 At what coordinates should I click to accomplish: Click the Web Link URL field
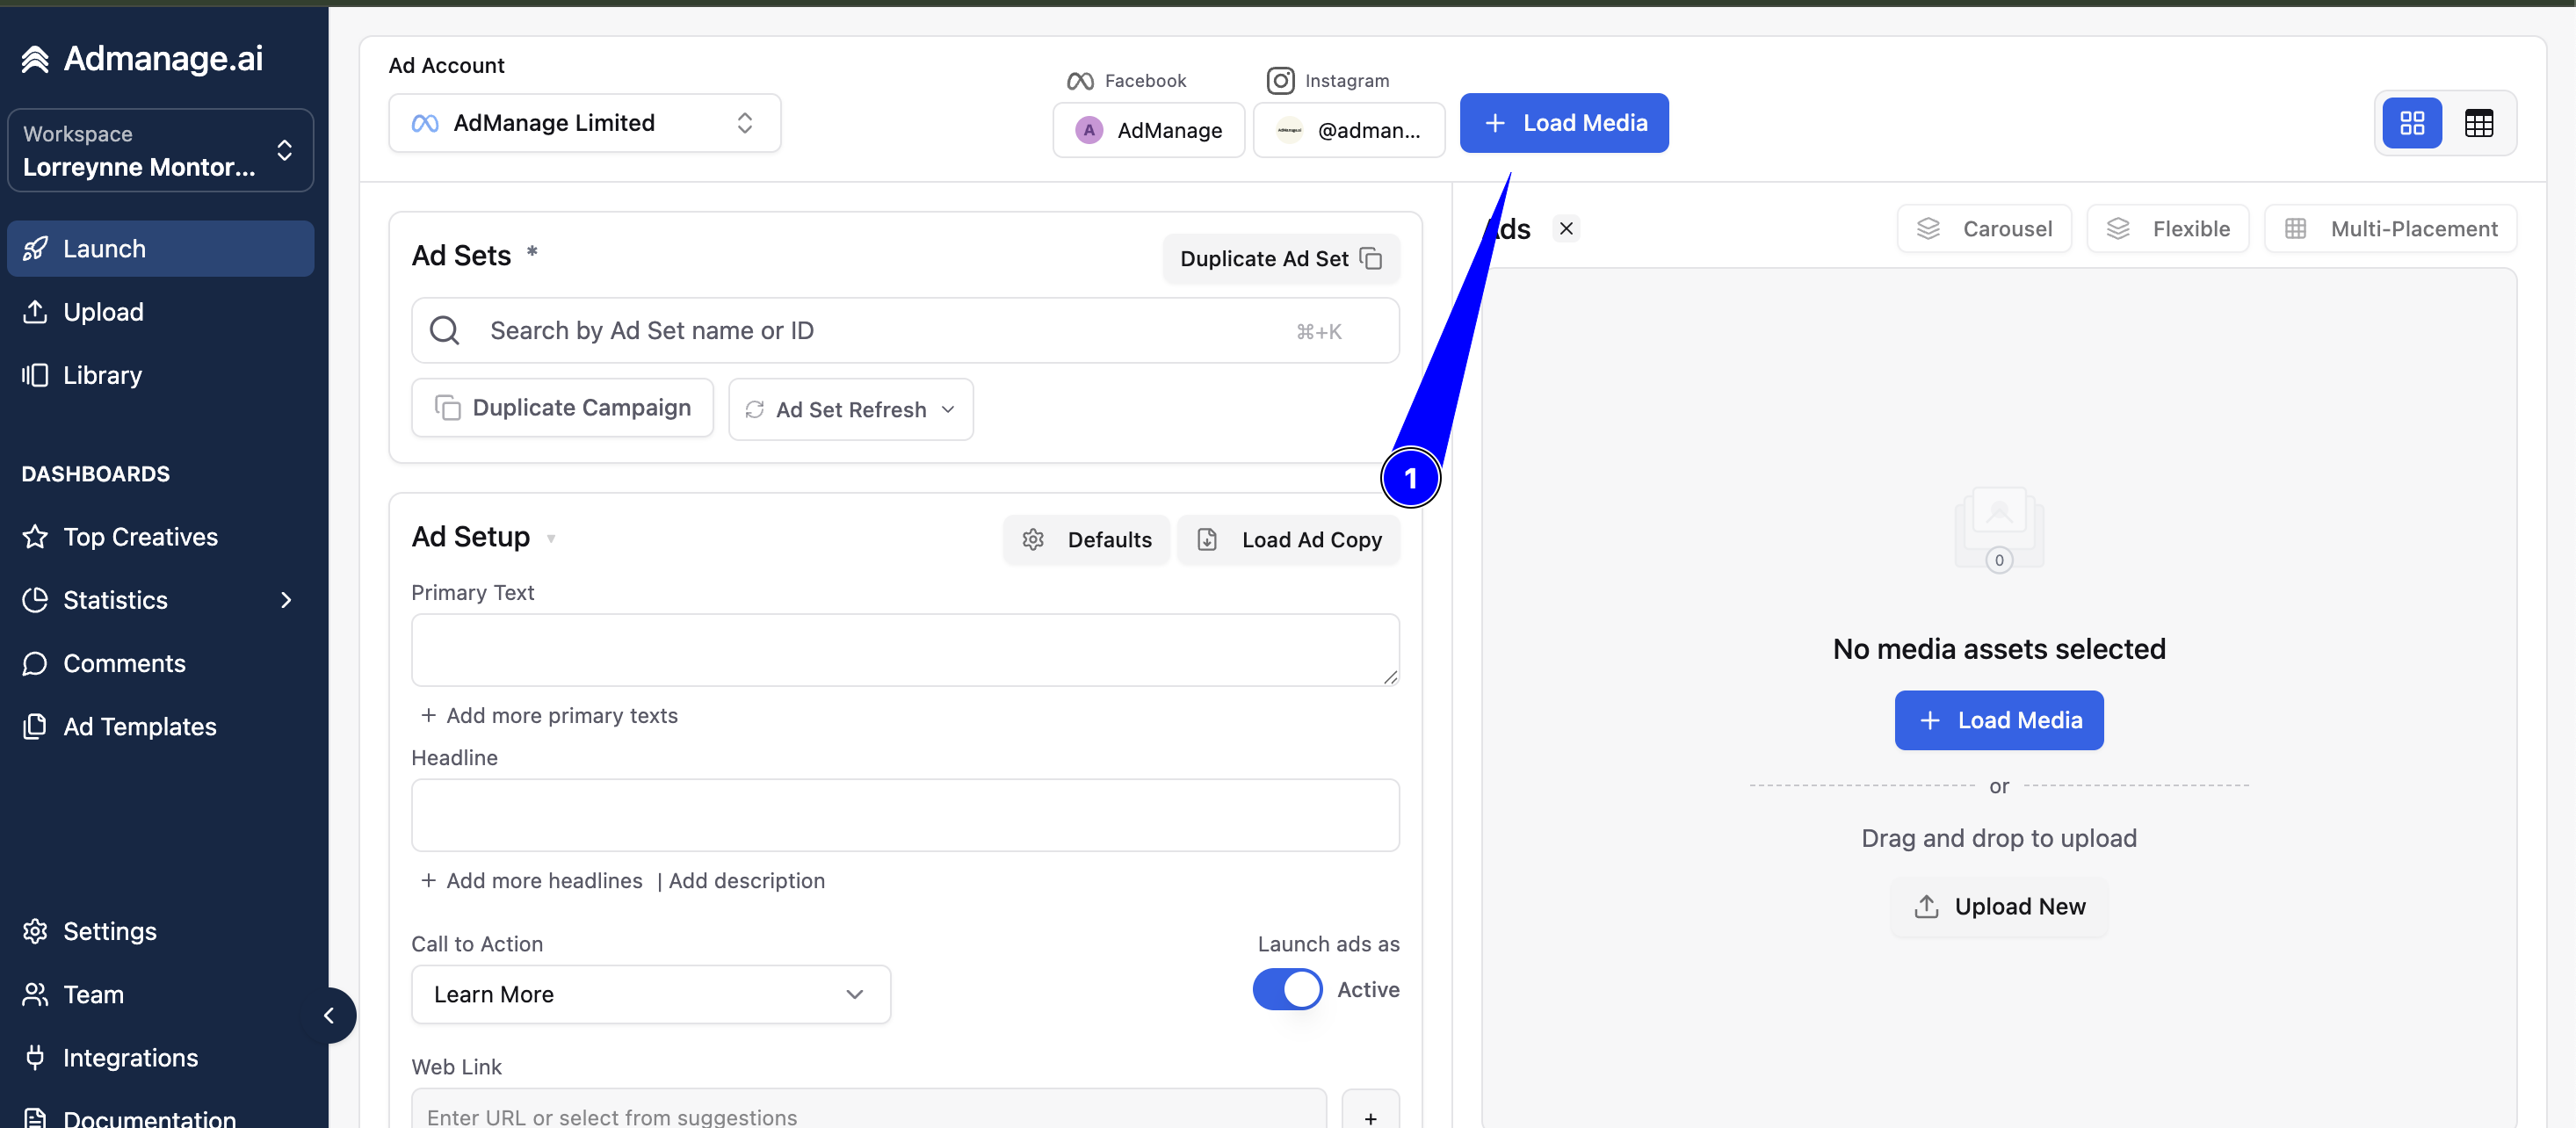click(x=869, y=1112)
